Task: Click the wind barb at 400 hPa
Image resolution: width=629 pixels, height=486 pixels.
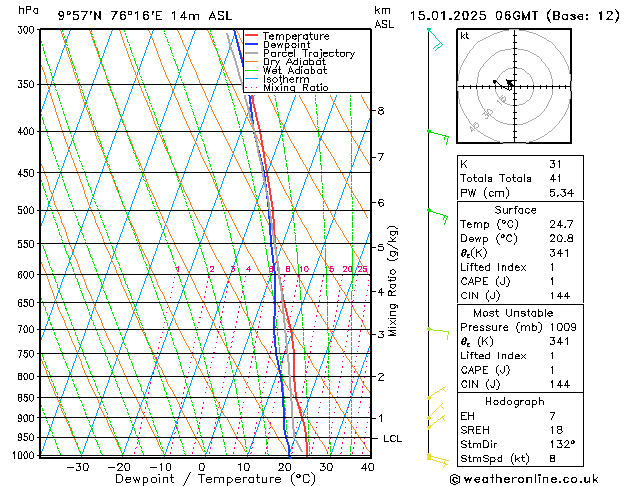Action: 438,136
